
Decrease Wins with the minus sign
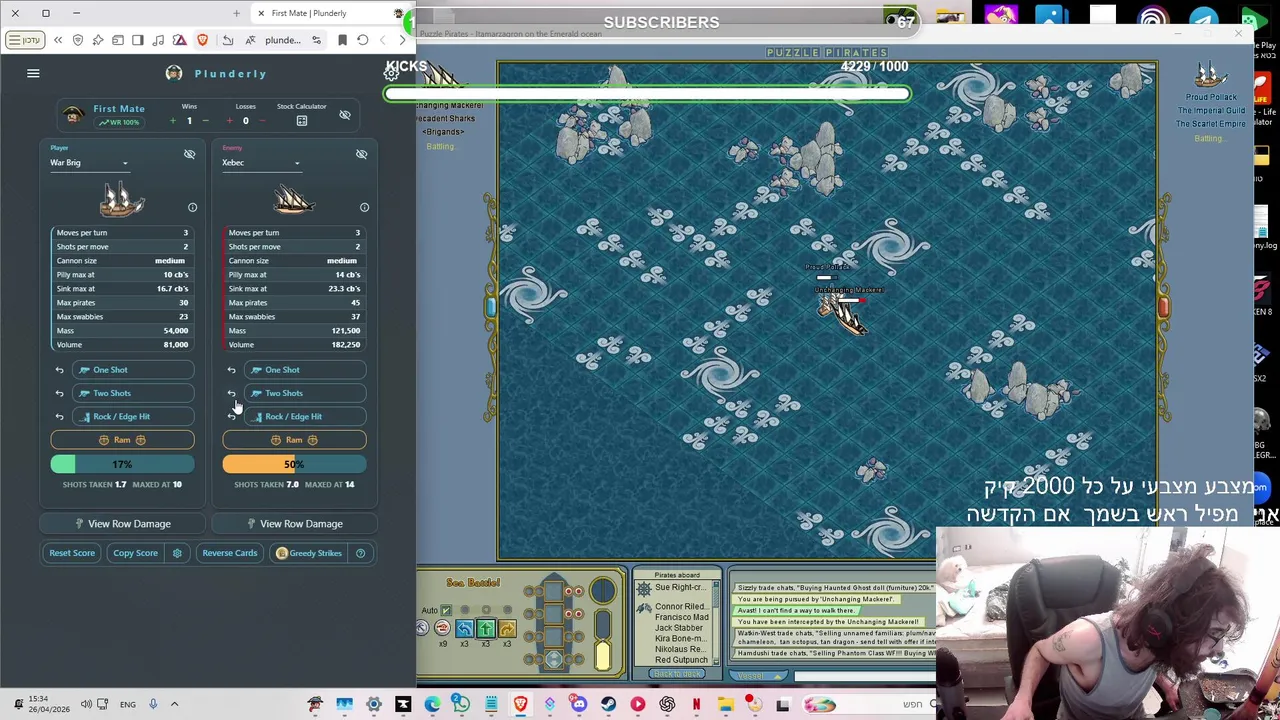tap(205, 121)
